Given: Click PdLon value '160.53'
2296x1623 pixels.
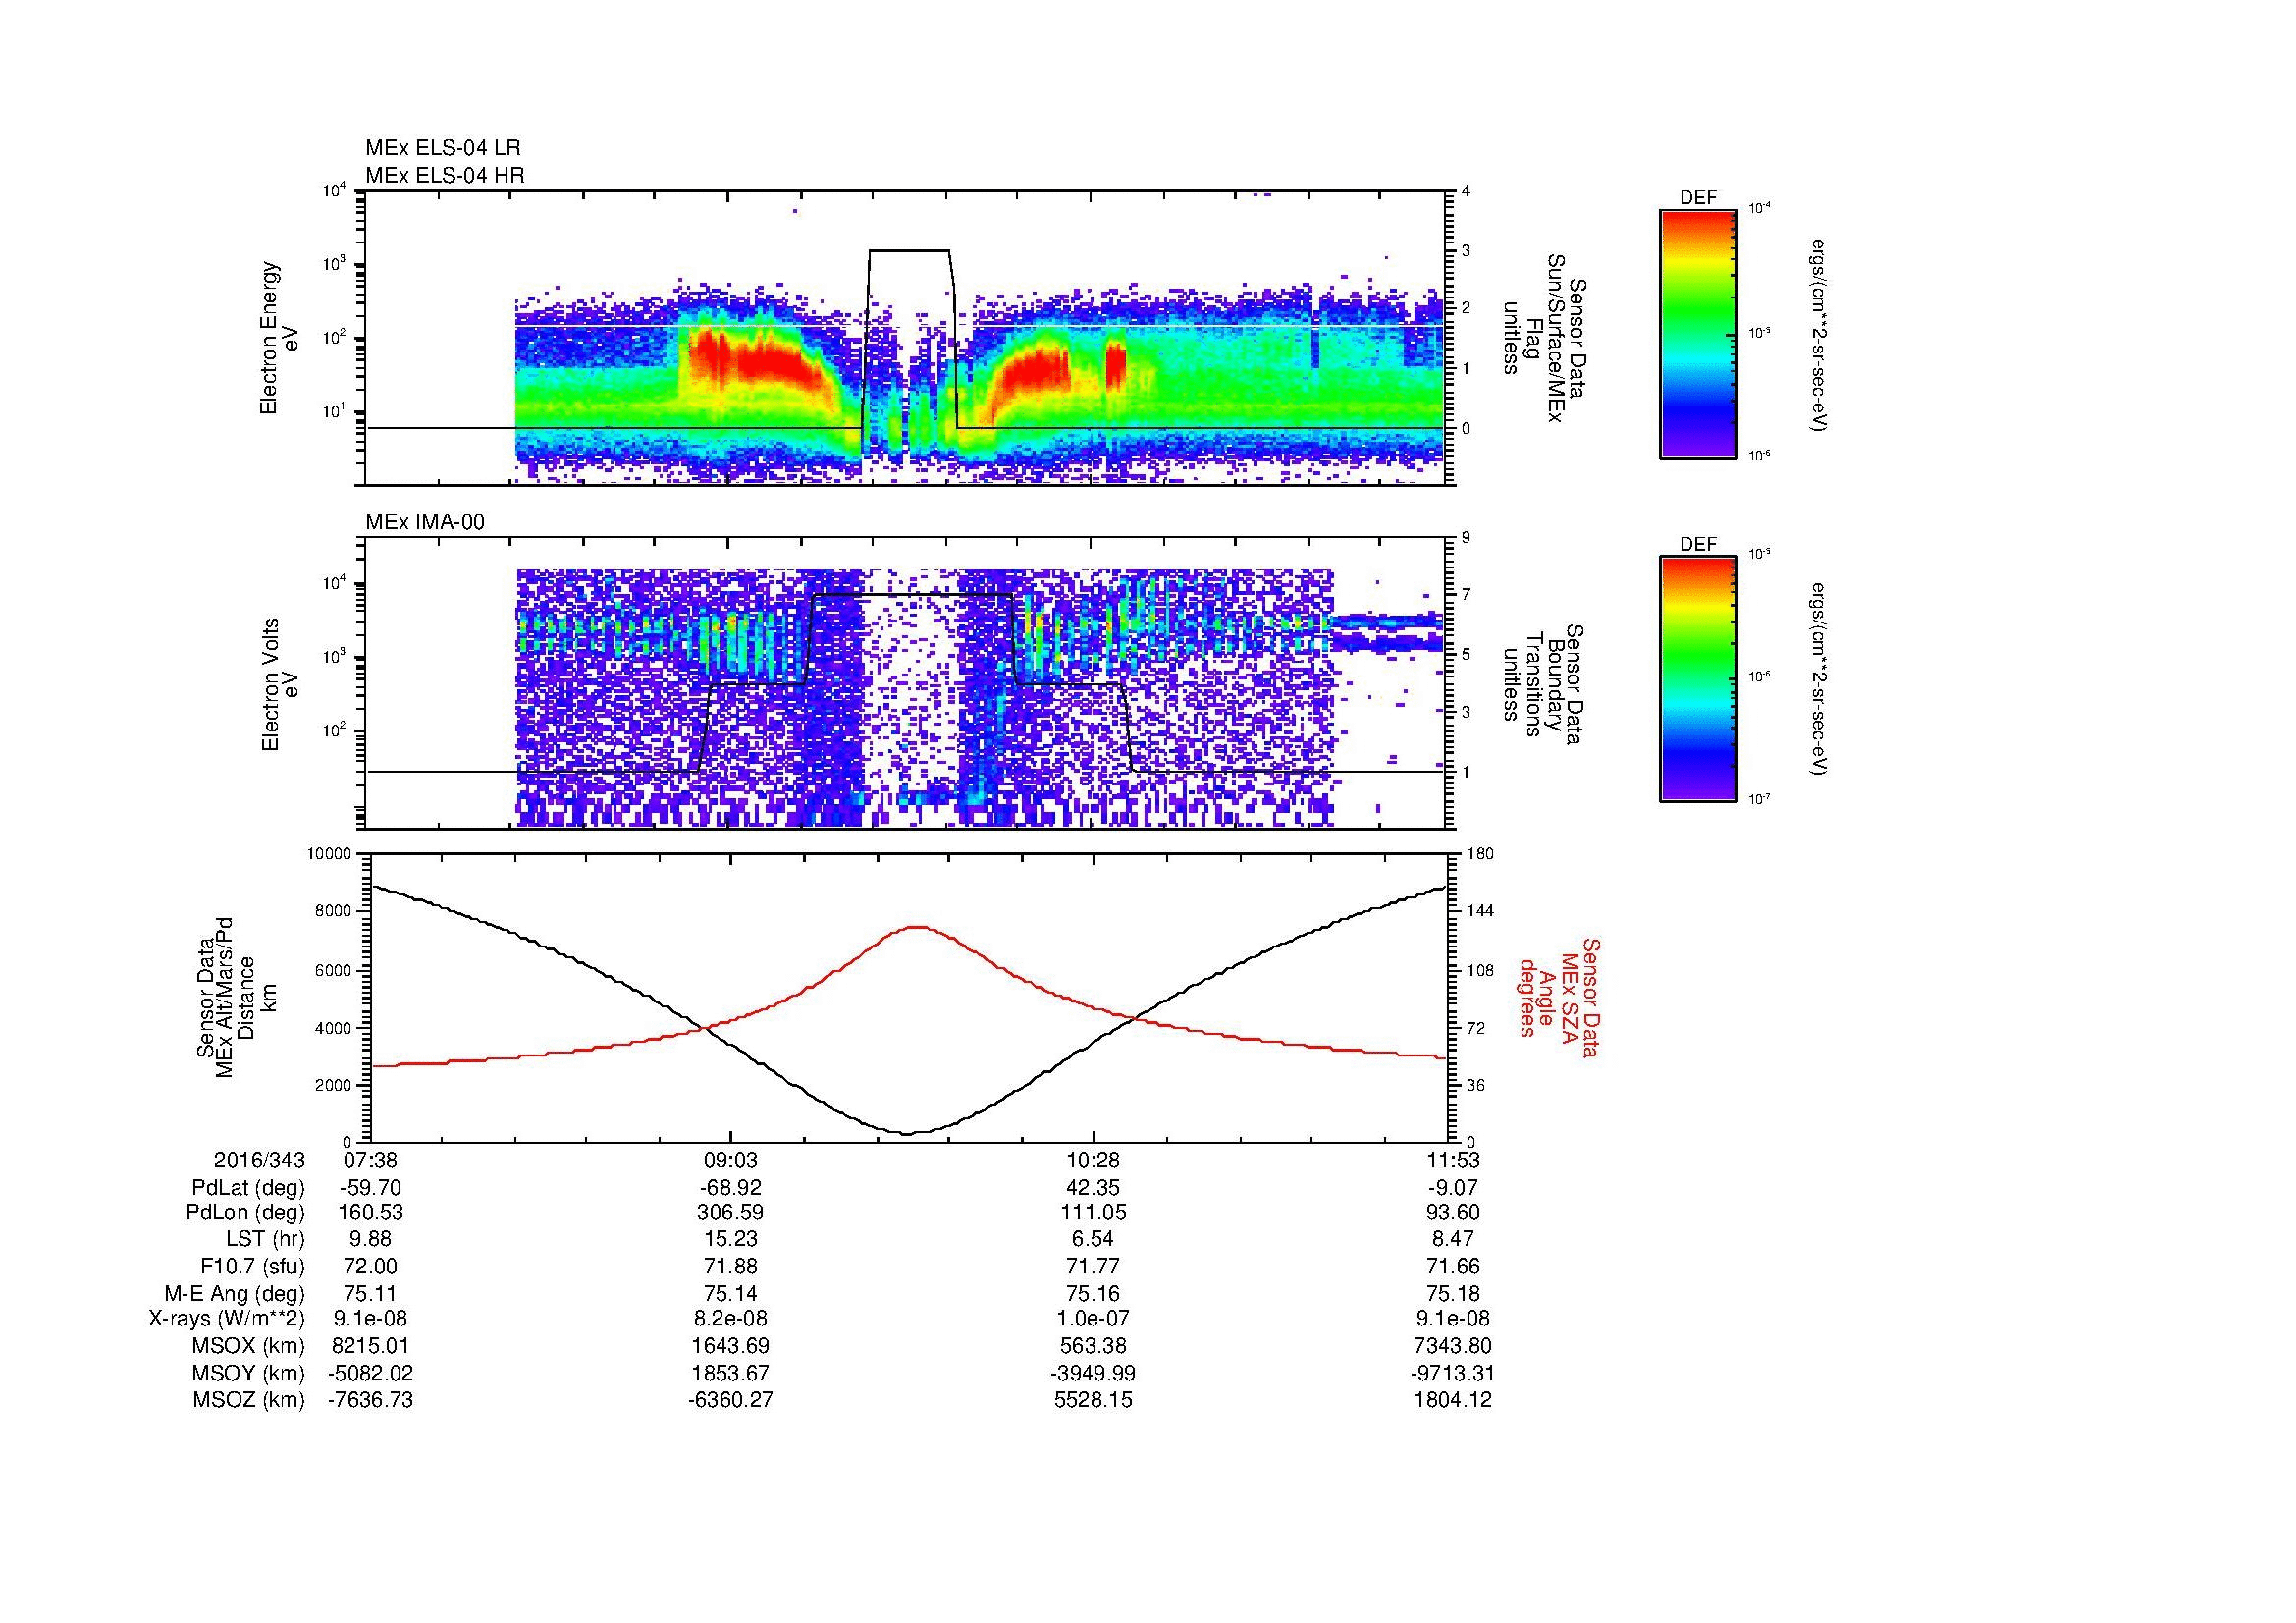Looking at the screenshot, I should 371,1213.
